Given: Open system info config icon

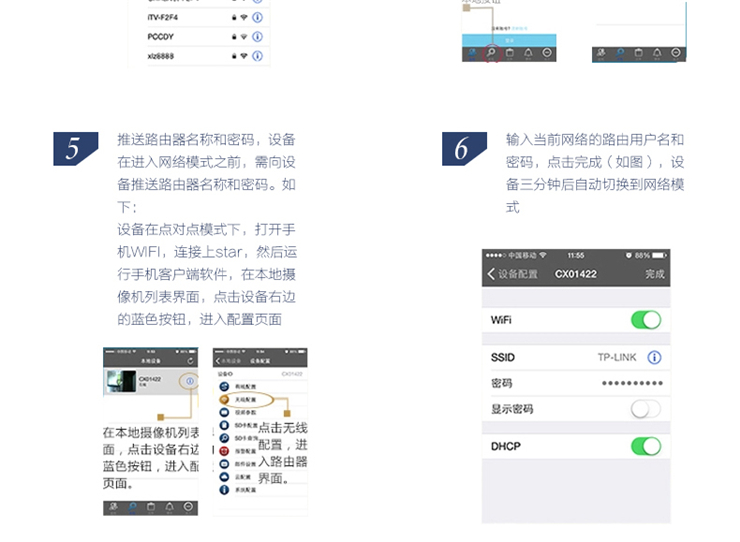Looking at the screenshot, I should click(224, 490).
